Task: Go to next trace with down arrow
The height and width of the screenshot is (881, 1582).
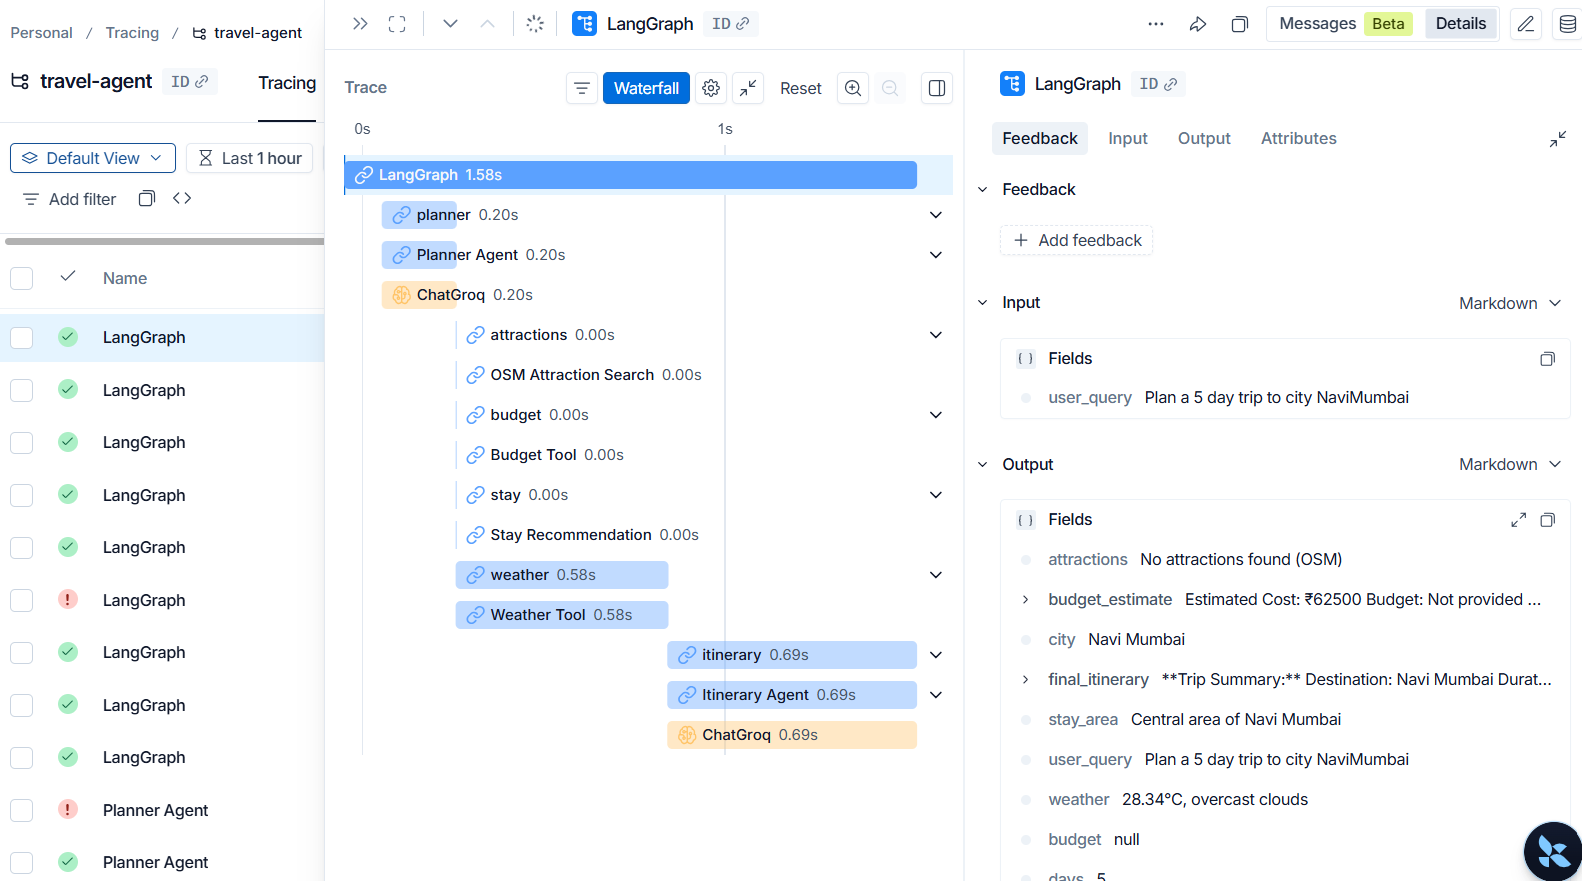Action: 450,24
